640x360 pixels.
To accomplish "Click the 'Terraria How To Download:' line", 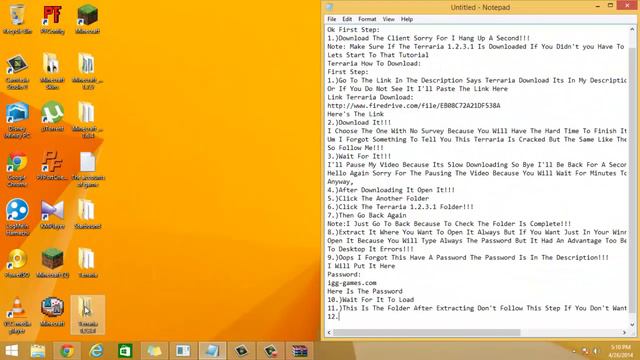I will [x=374, y=63].
